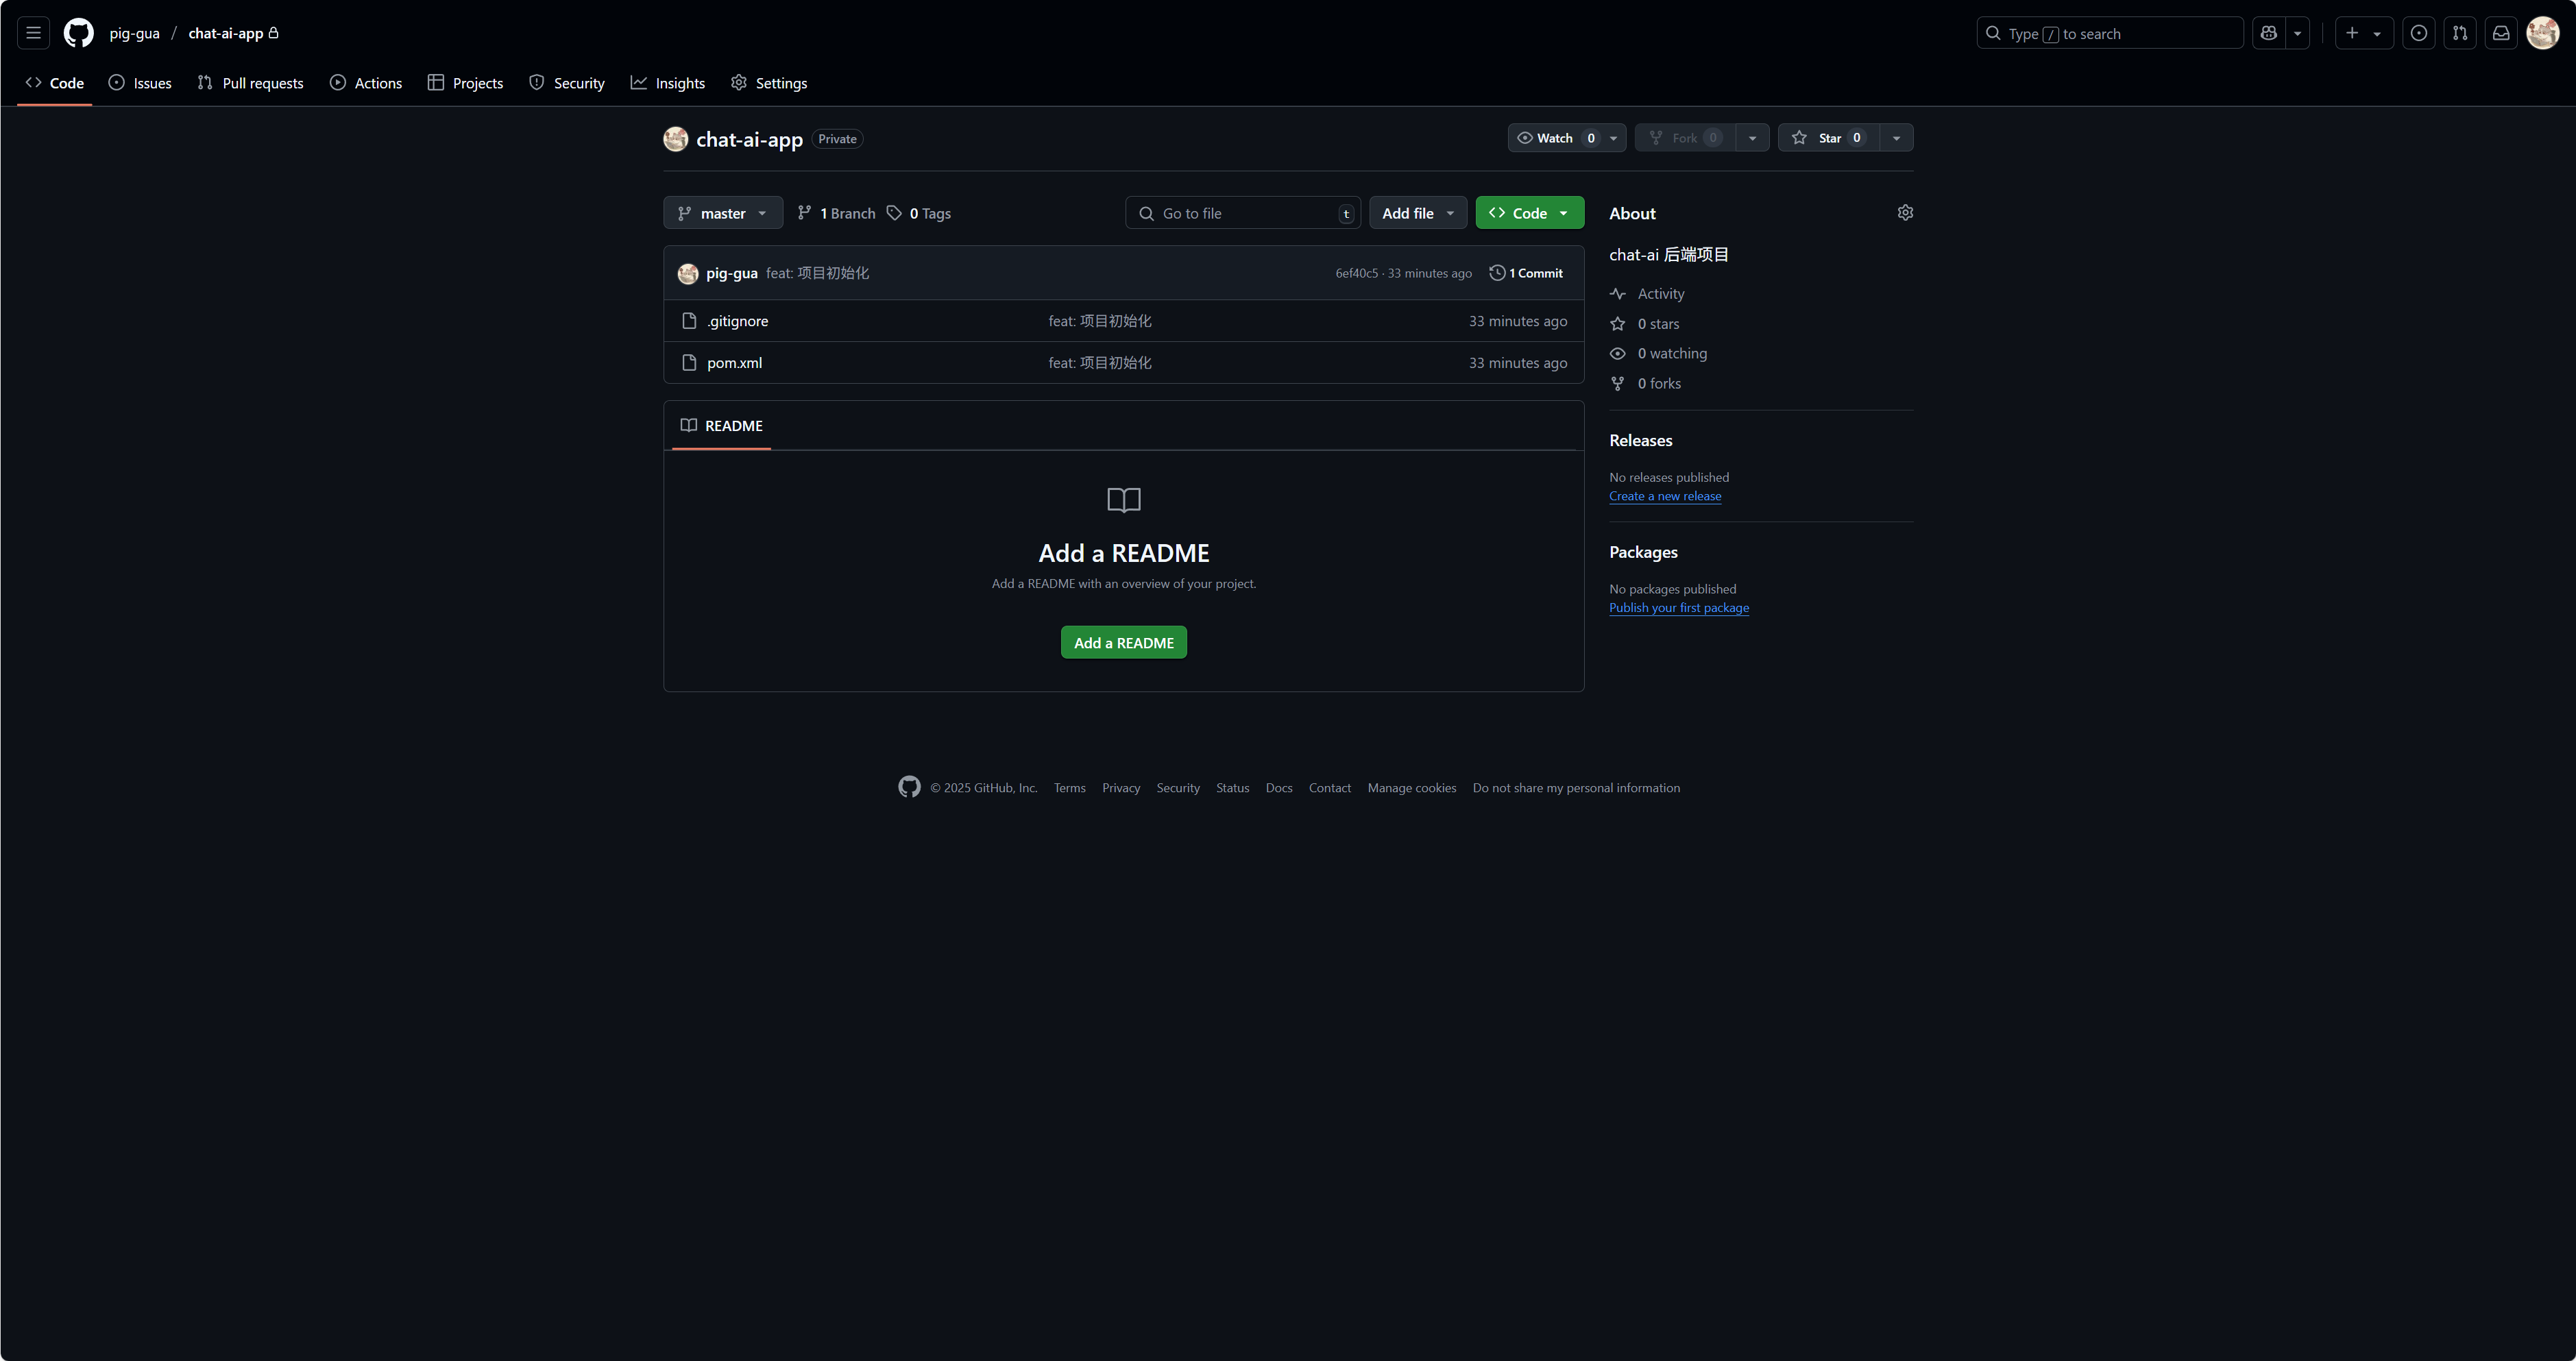Click the footer Manage cookies link

click(x=1412, y=788)
